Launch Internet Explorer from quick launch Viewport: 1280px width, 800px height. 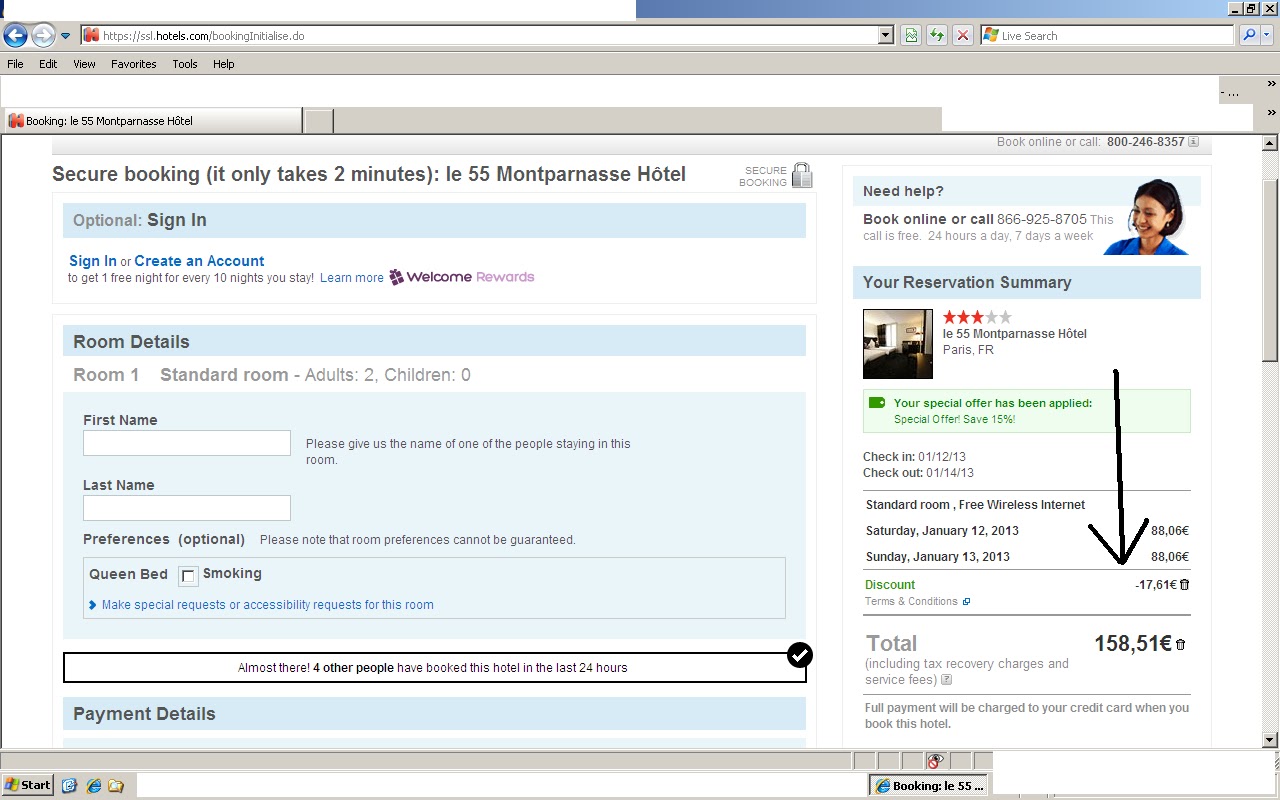click(93, 786)
